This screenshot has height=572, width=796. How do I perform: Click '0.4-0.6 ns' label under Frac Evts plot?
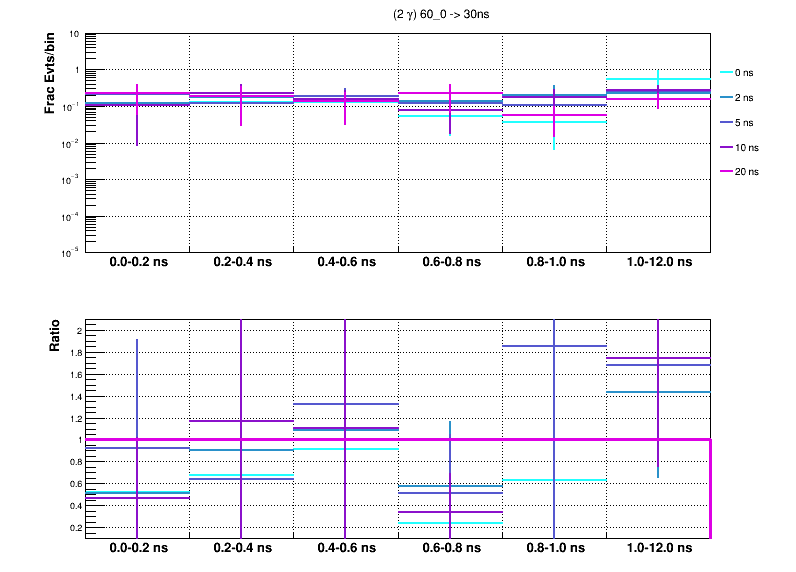(344, 262)
